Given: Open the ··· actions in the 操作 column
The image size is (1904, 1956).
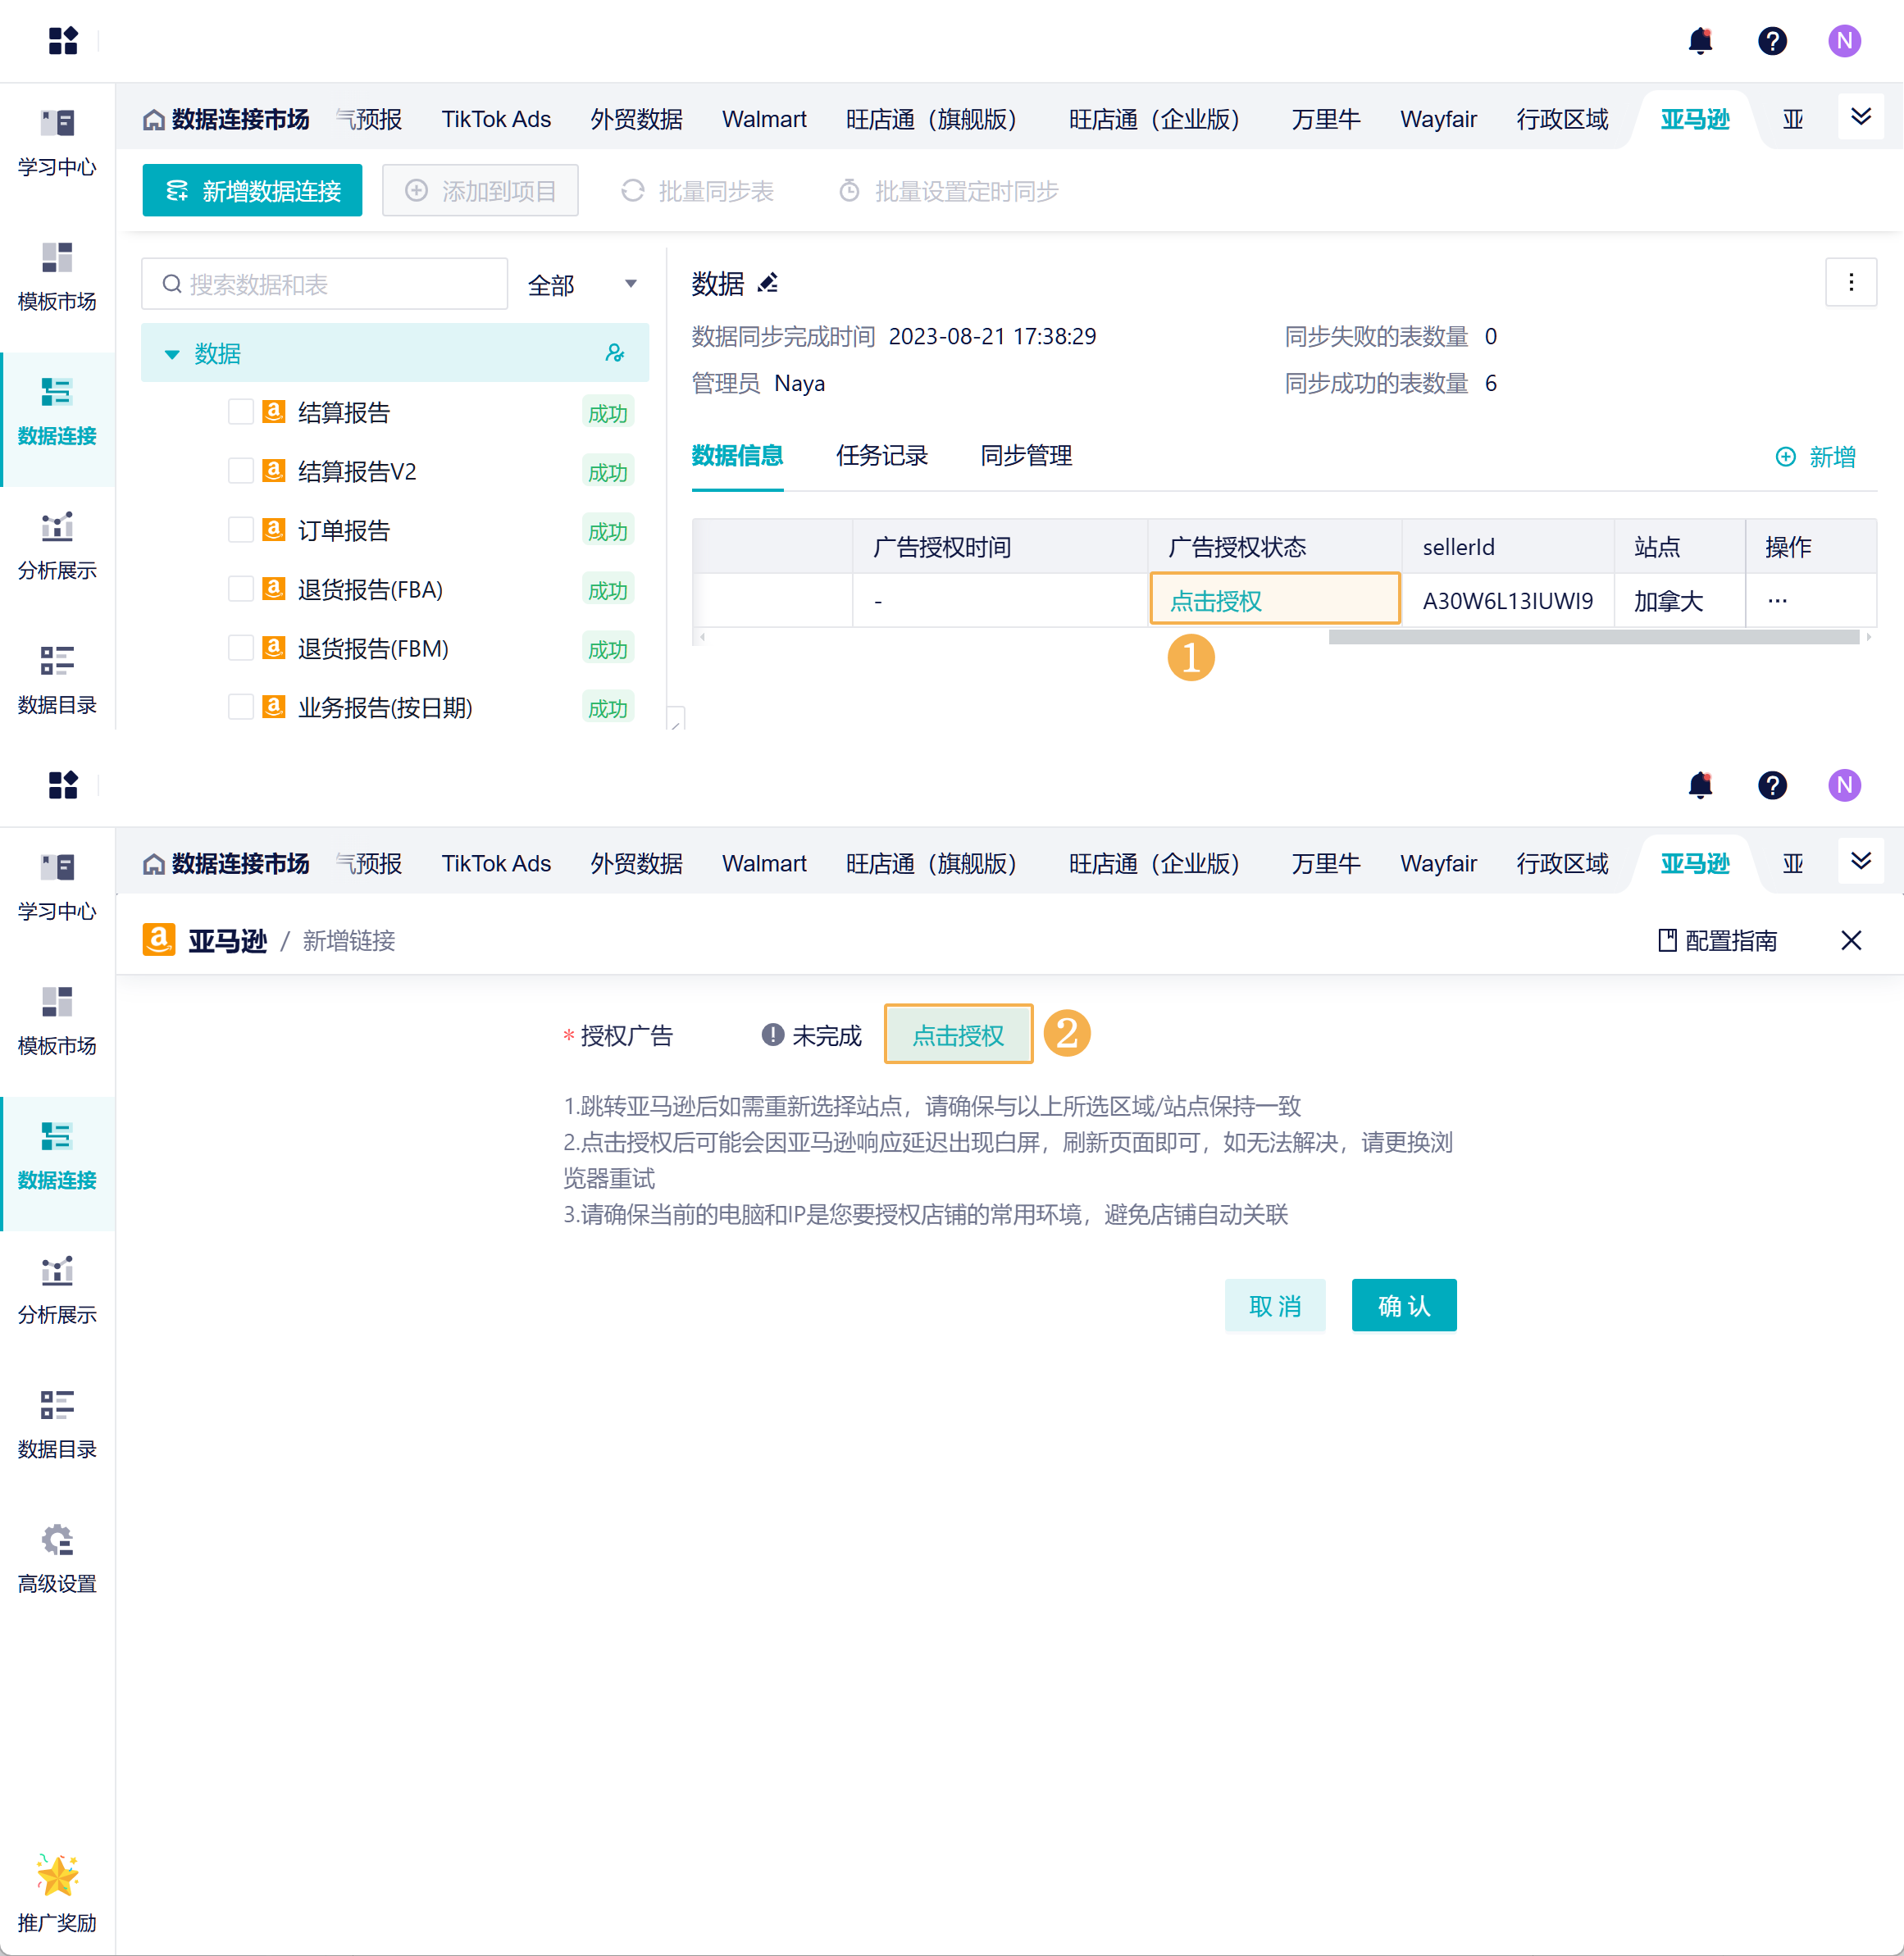Looking at the screenshot, I should coord(1777,600).
